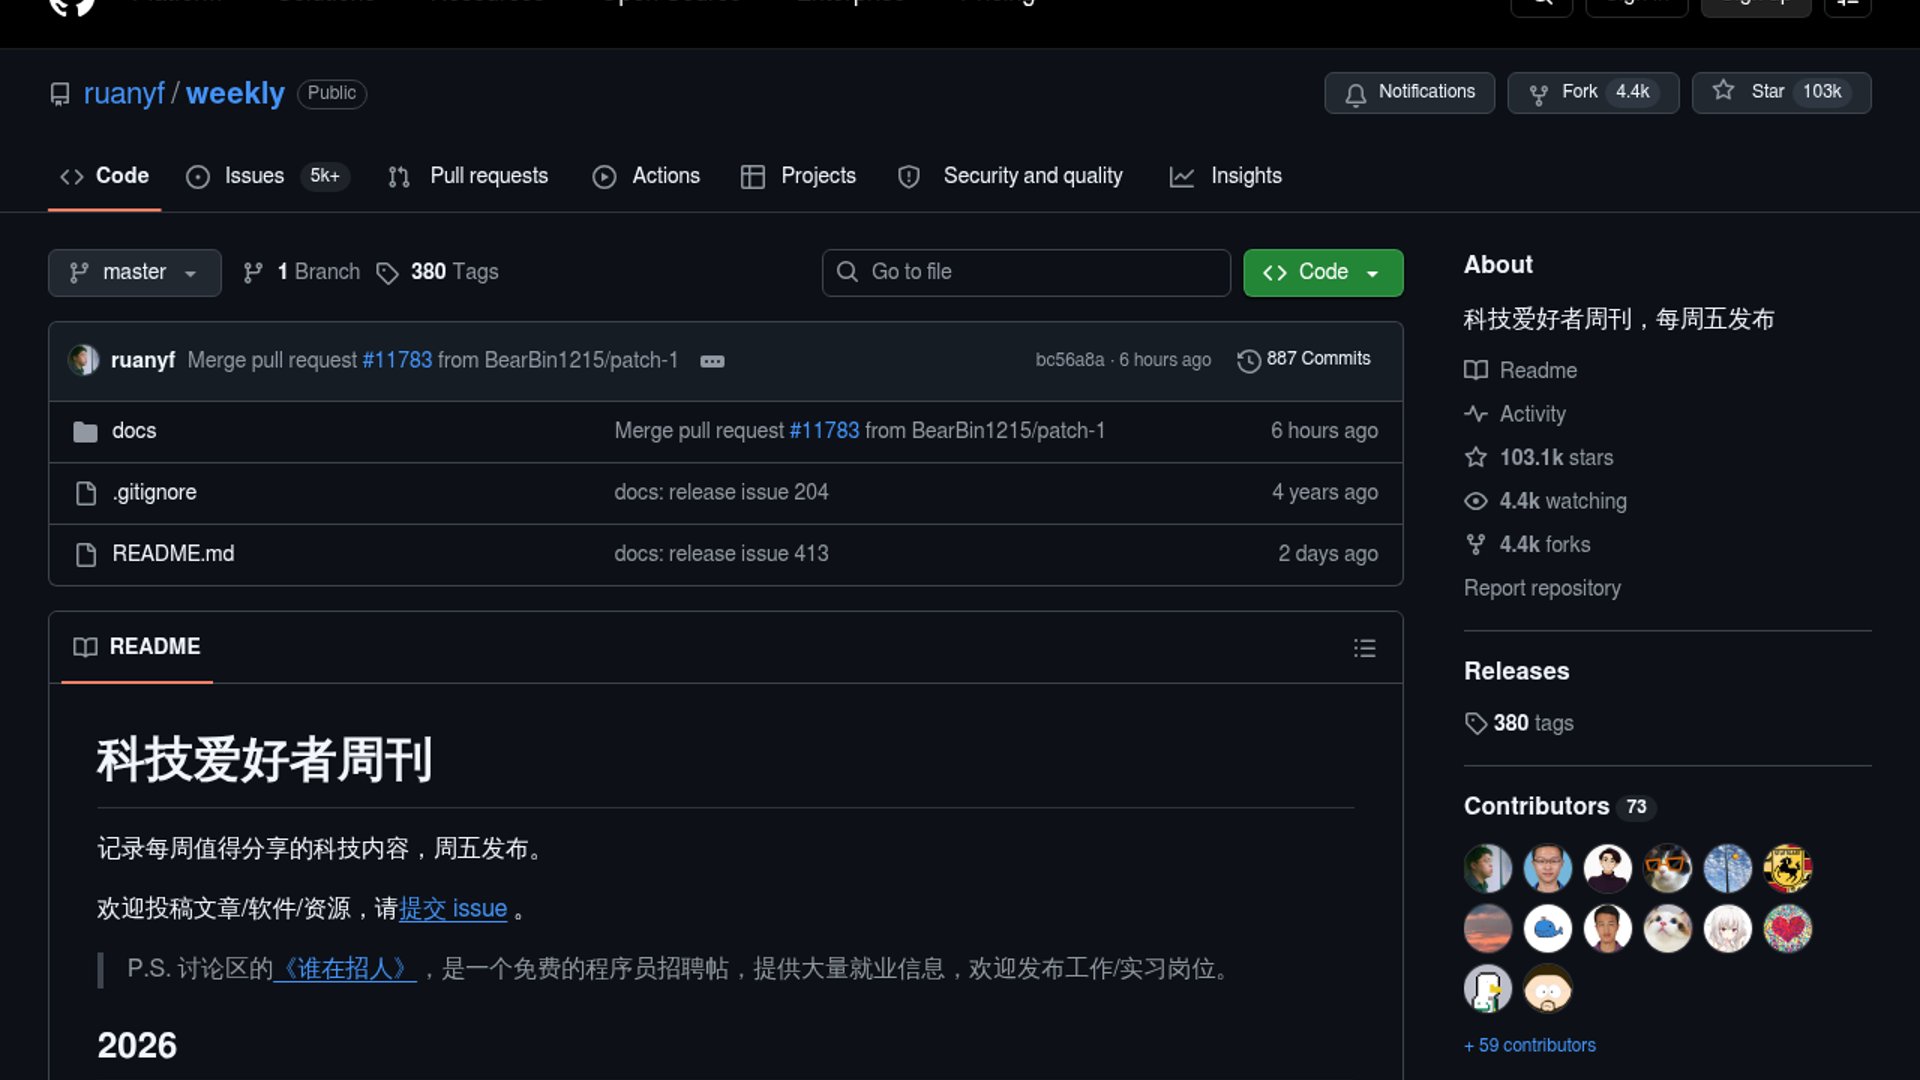The width and height of the screenshot is (1920, 1080).
Task: Click the anime girl contributor avatar
Action: (x=1728, y=928)
